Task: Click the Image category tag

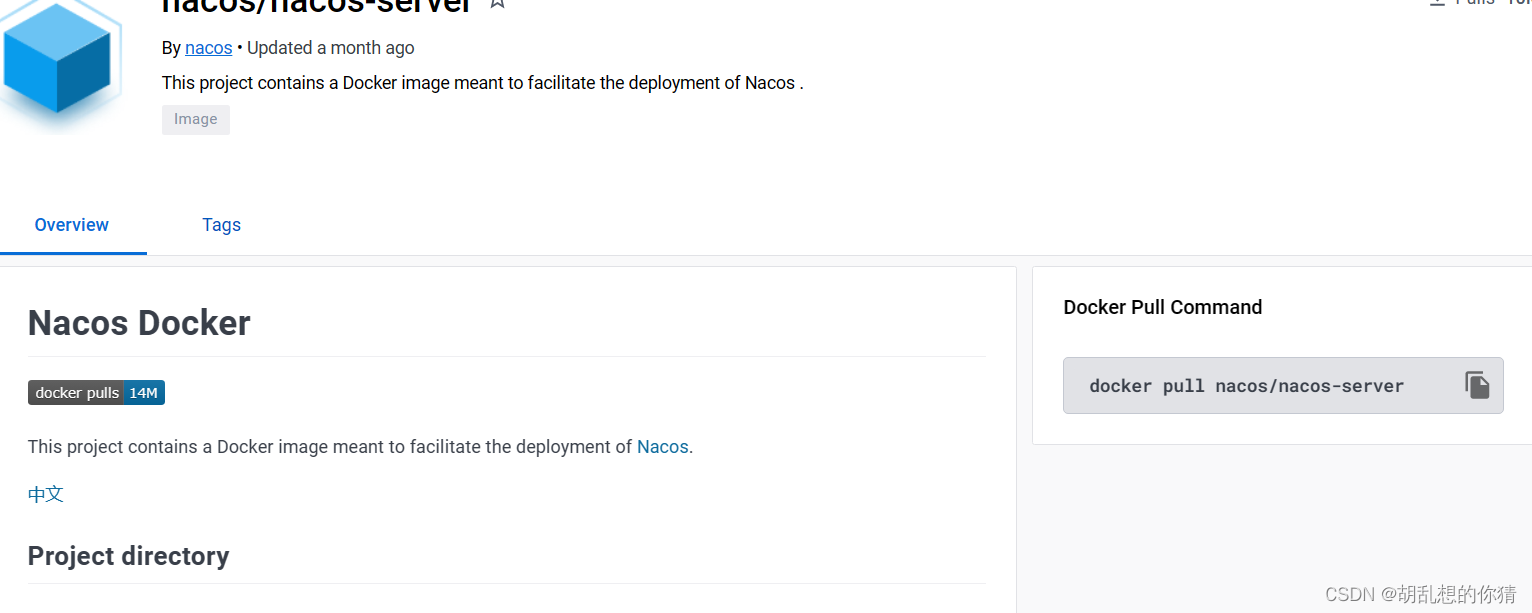Action: pyautogui.click(x=195, y=119)
